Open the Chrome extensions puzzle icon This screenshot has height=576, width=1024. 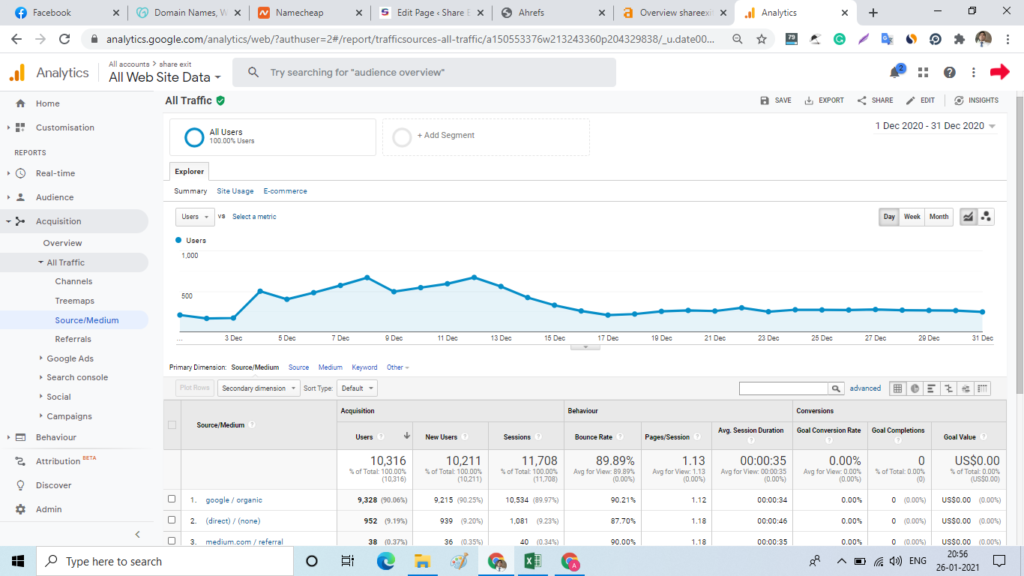pos(959,39)
